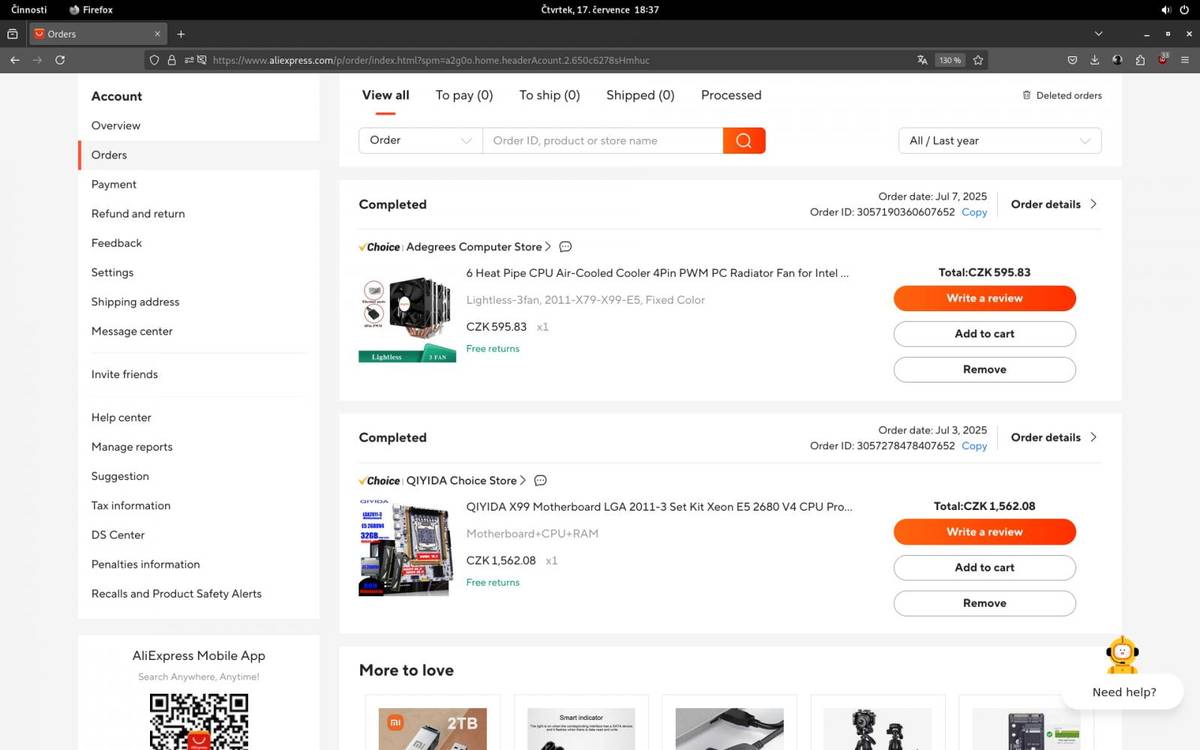Screen dimensions: 1200x750
Task: Expand order details for Jul 7 order
Action: point(1053,204)
